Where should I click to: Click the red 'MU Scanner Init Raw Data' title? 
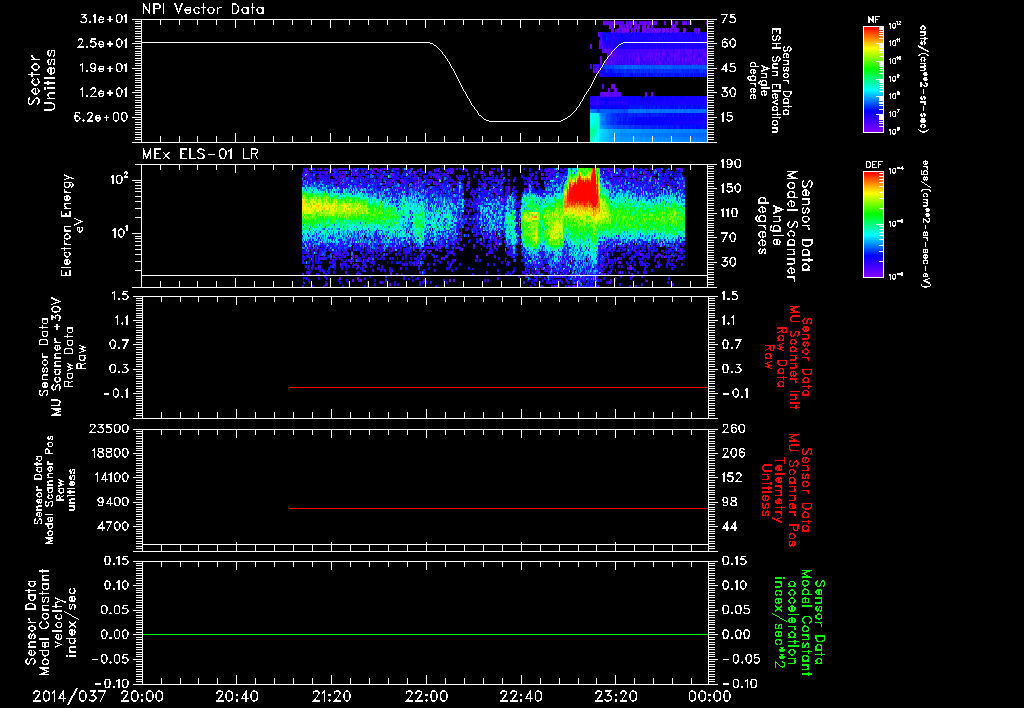pos(787,357)
